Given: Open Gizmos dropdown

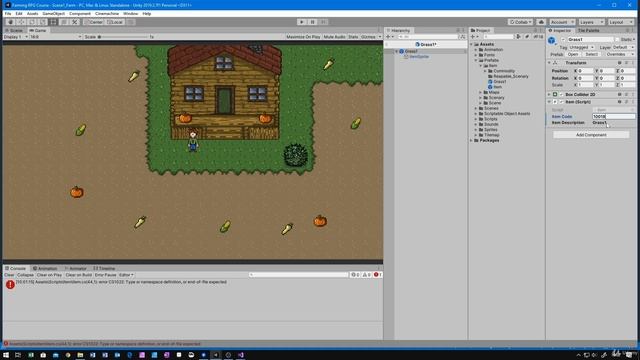Looking at the screenshot, I should 371,37.
